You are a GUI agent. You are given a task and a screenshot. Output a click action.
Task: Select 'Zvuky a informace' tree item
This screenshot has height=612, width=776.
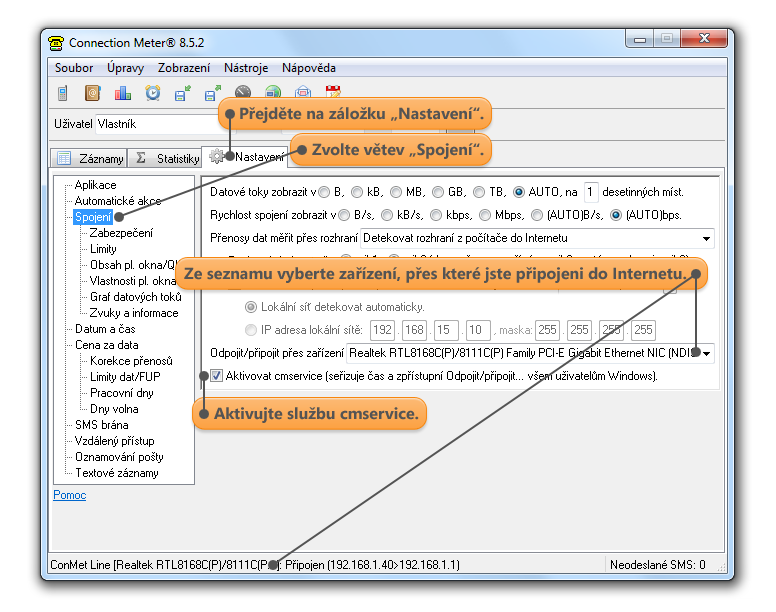[x=134, y=313]
